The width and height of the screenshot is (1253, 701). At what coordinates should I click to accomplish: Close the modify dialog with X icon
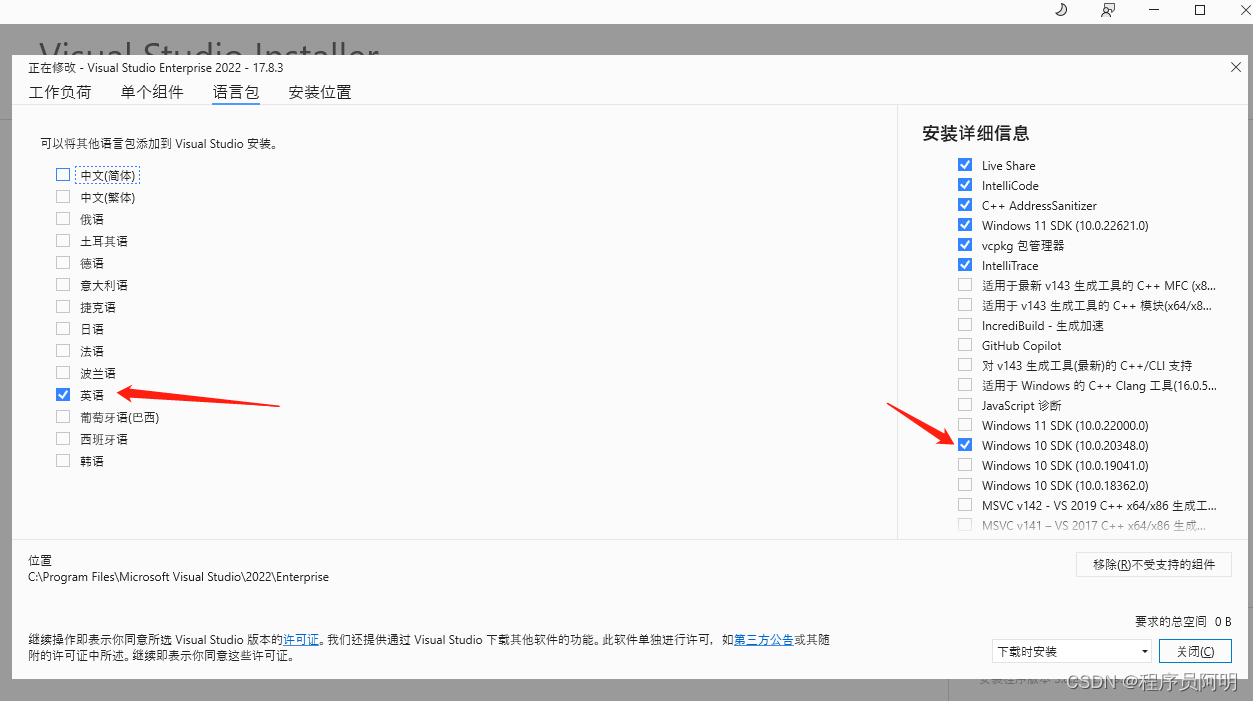coord(1236,67)
